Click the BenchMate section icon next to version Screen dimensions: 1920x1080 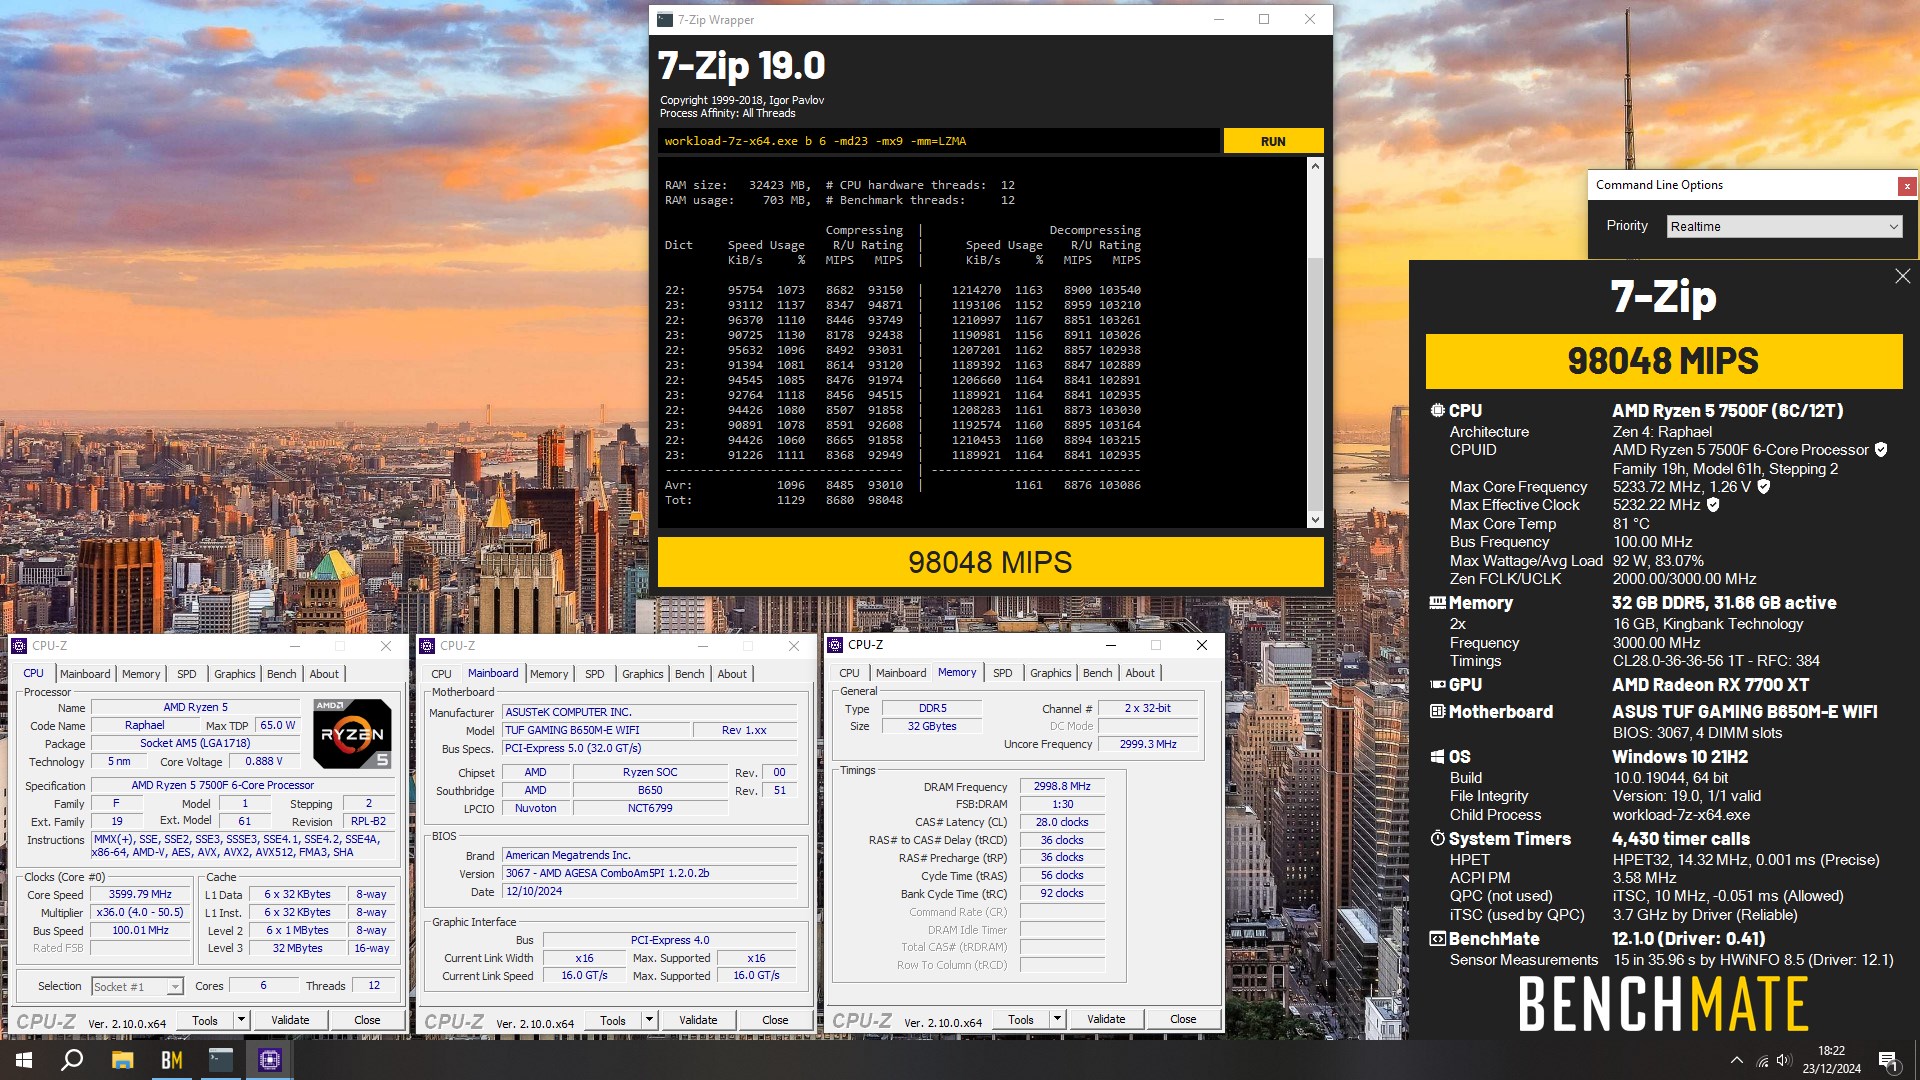point(1437,939)
